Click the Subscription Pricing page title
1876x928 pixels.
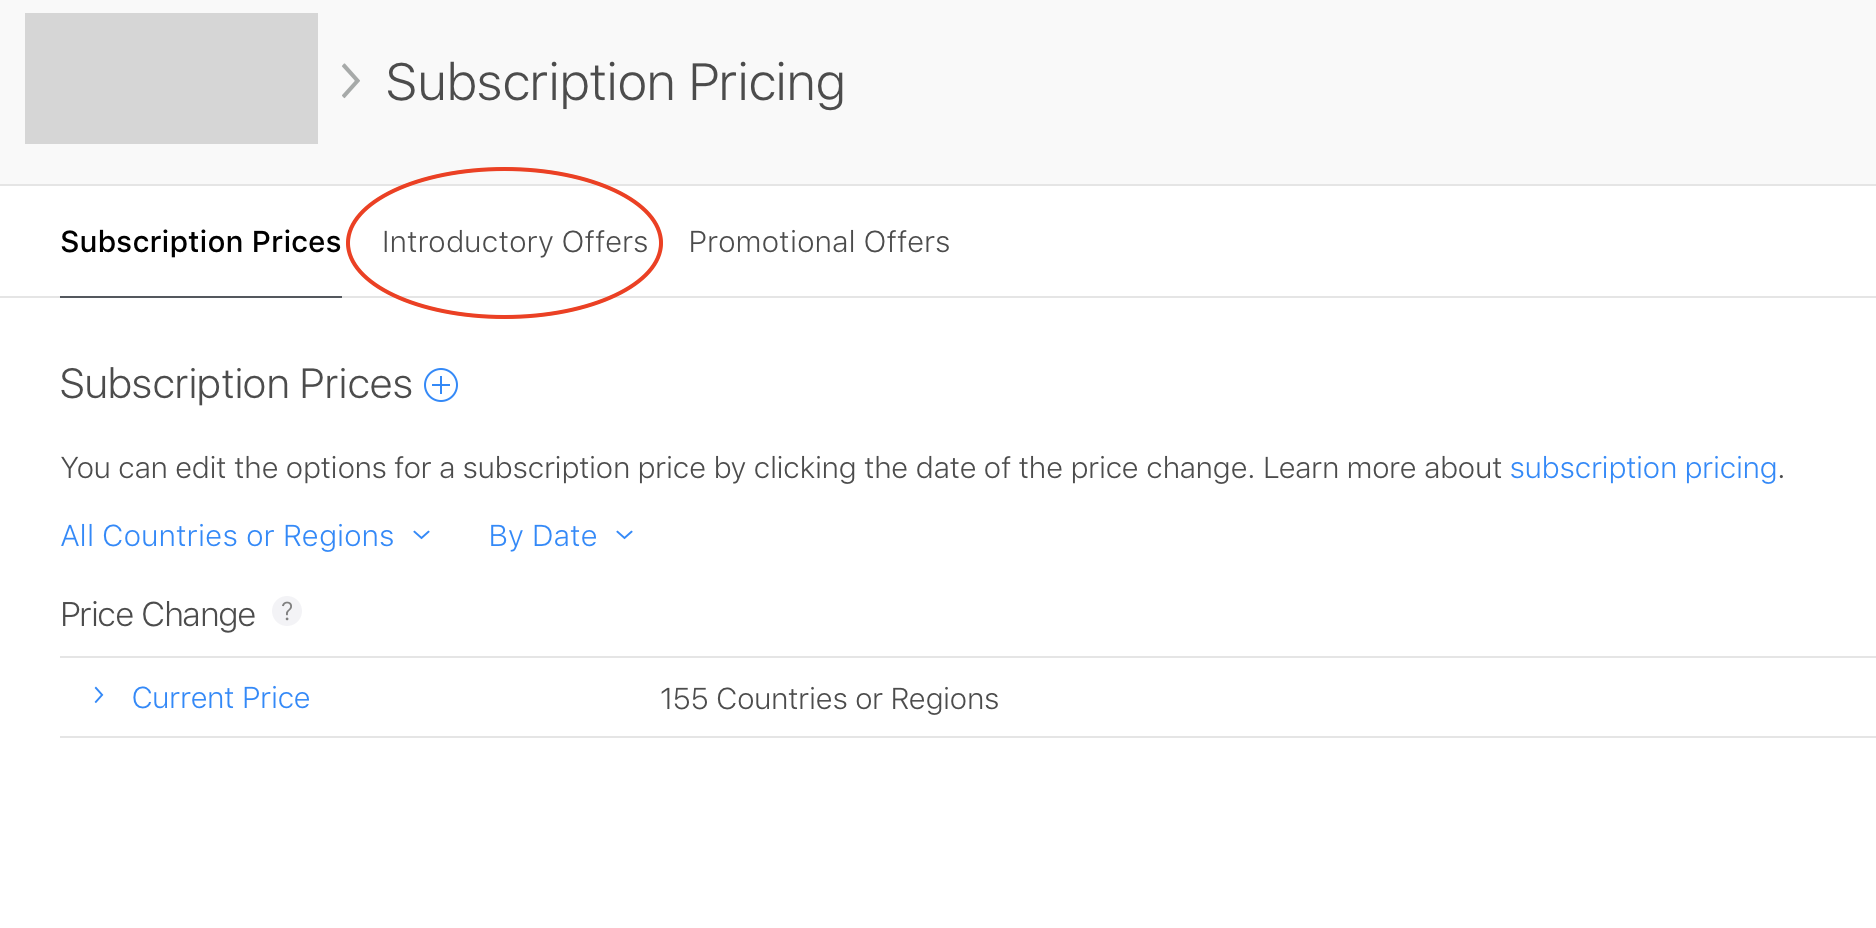click(x=615, y=82)
